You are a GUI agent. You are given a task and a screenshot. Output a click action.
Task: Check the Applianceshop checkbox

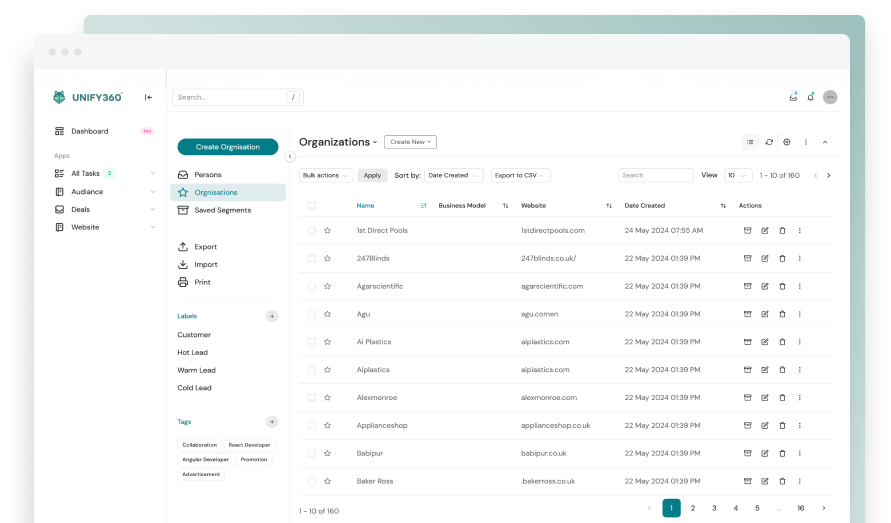tap(312, 426)
